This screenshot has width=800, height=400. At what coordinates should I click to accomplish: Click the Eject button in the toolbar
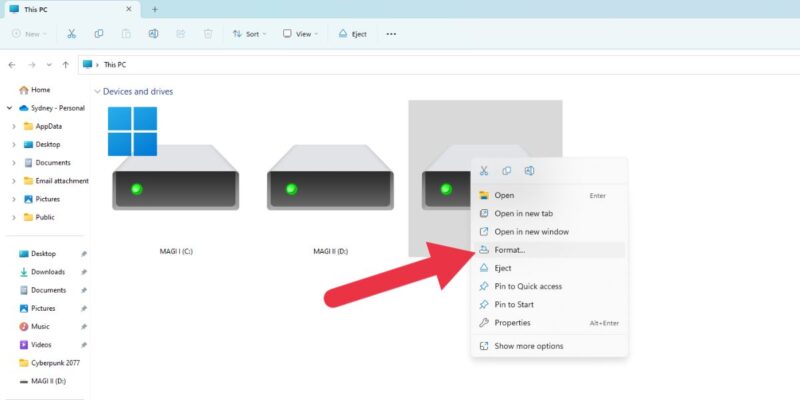[353, 34]
